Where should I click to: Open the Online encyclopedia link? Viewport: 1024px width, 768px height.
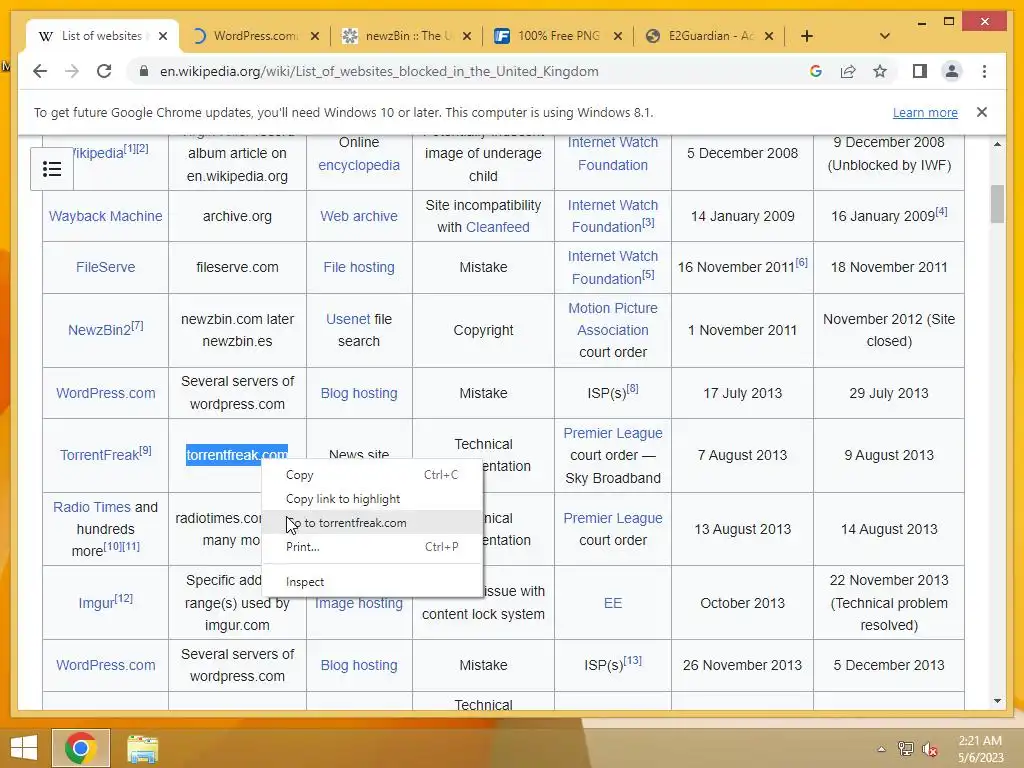point(359,165)
